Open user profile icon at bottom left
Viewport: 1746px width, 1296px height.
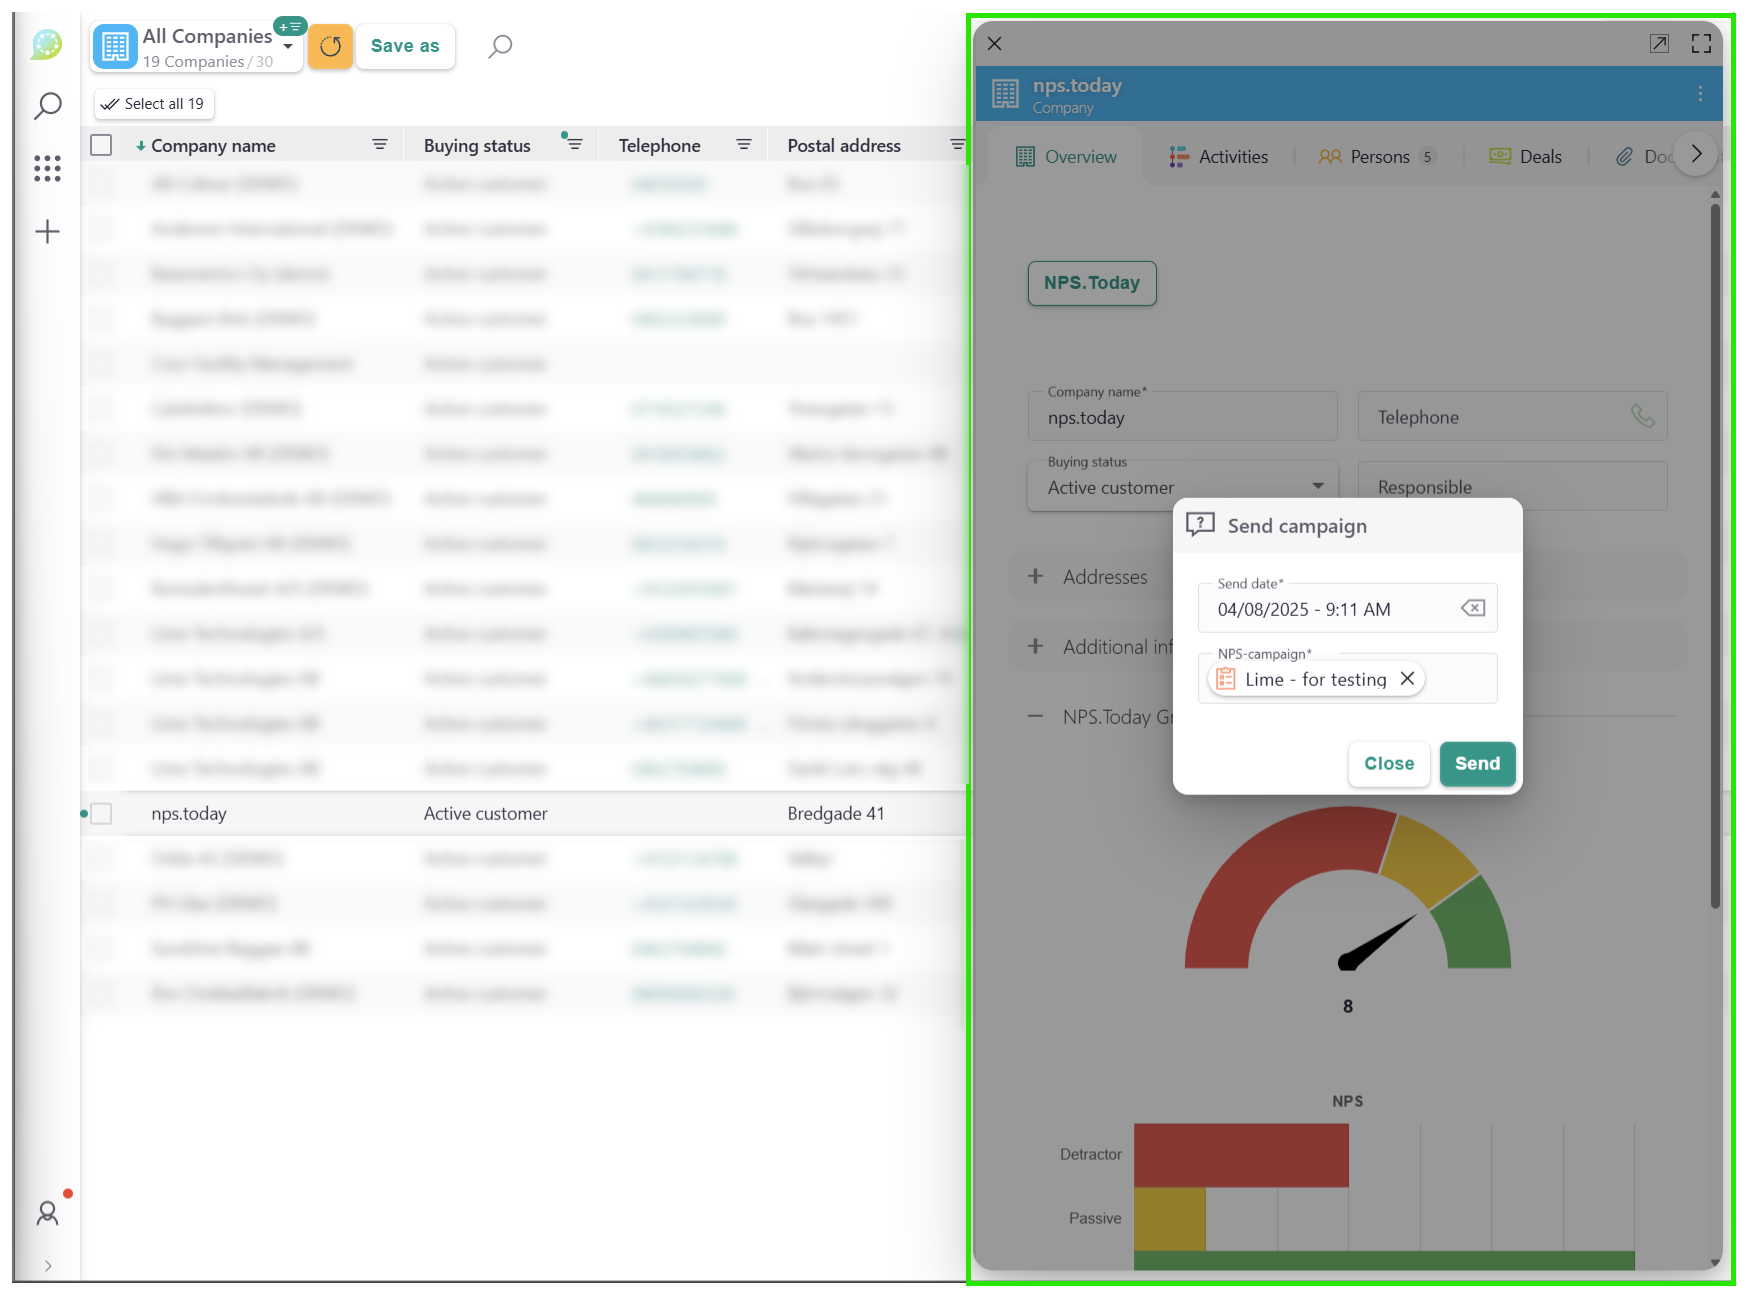click(x=47, y=1213)
